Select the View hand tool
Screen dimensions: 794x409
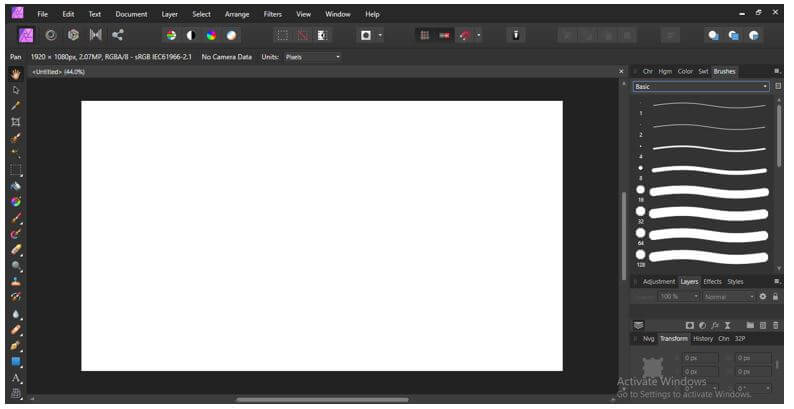coord(16,74)
